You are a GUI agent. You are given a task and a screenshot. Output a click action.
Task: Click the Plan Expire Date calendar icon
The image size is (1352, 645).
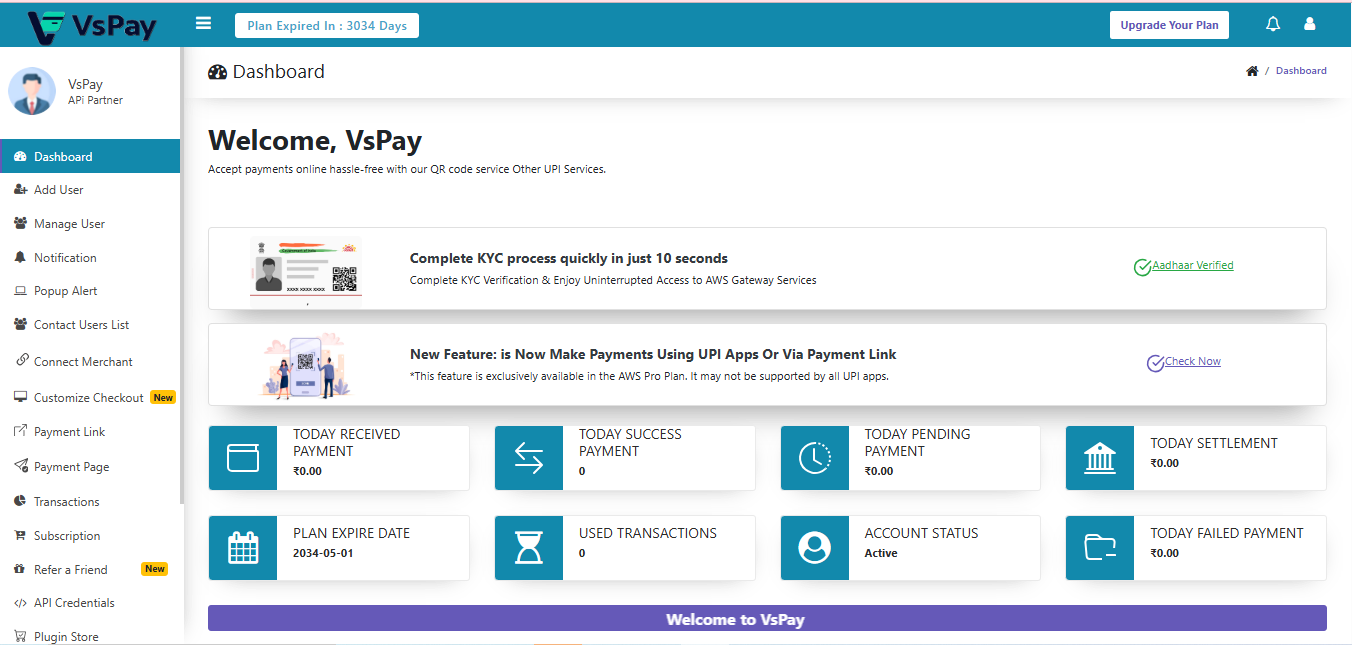pyautogui.click(x=243, y=548)
